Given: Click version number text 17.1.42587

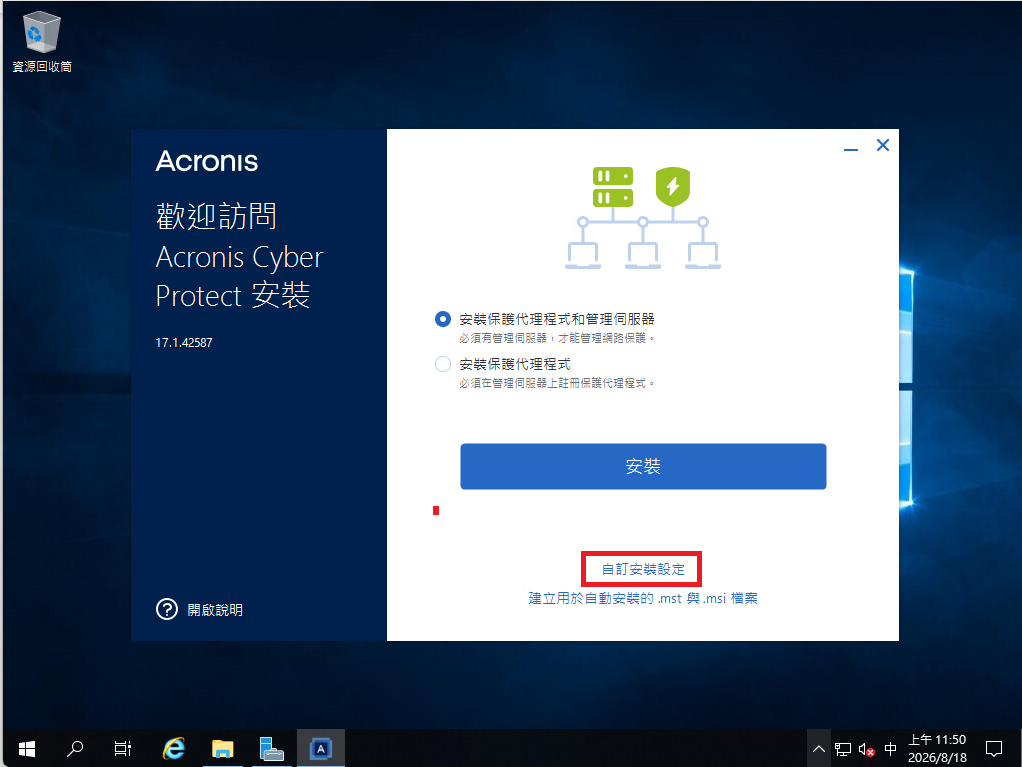Looking at the screenshot, I should point(184,343).
